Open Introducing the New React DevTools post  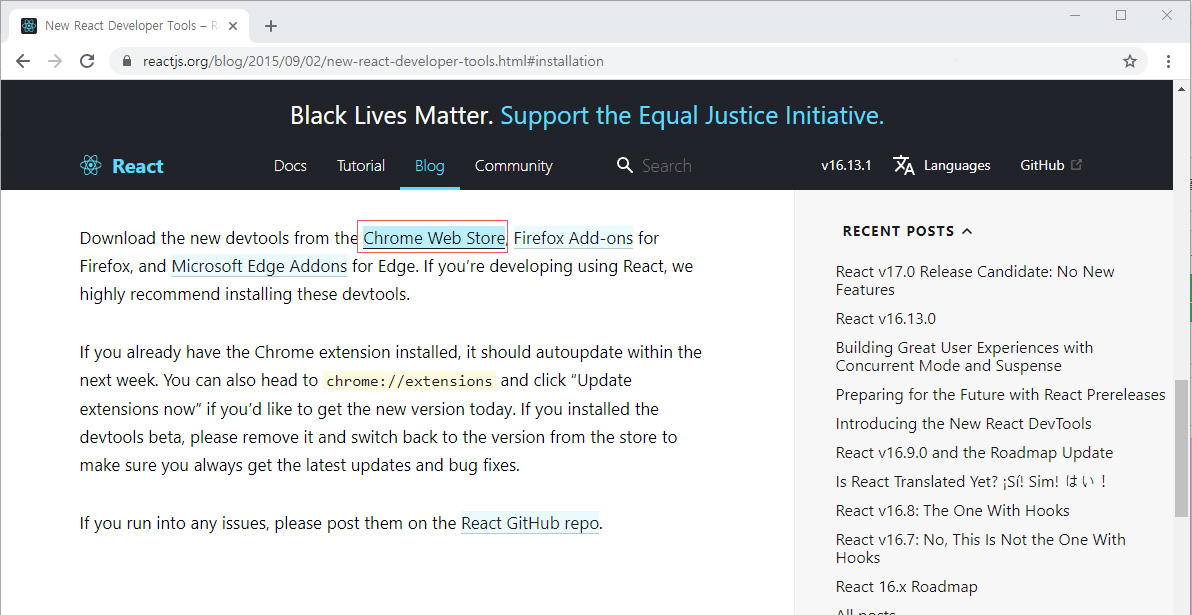pyautogui.click(x=963, y=423)
